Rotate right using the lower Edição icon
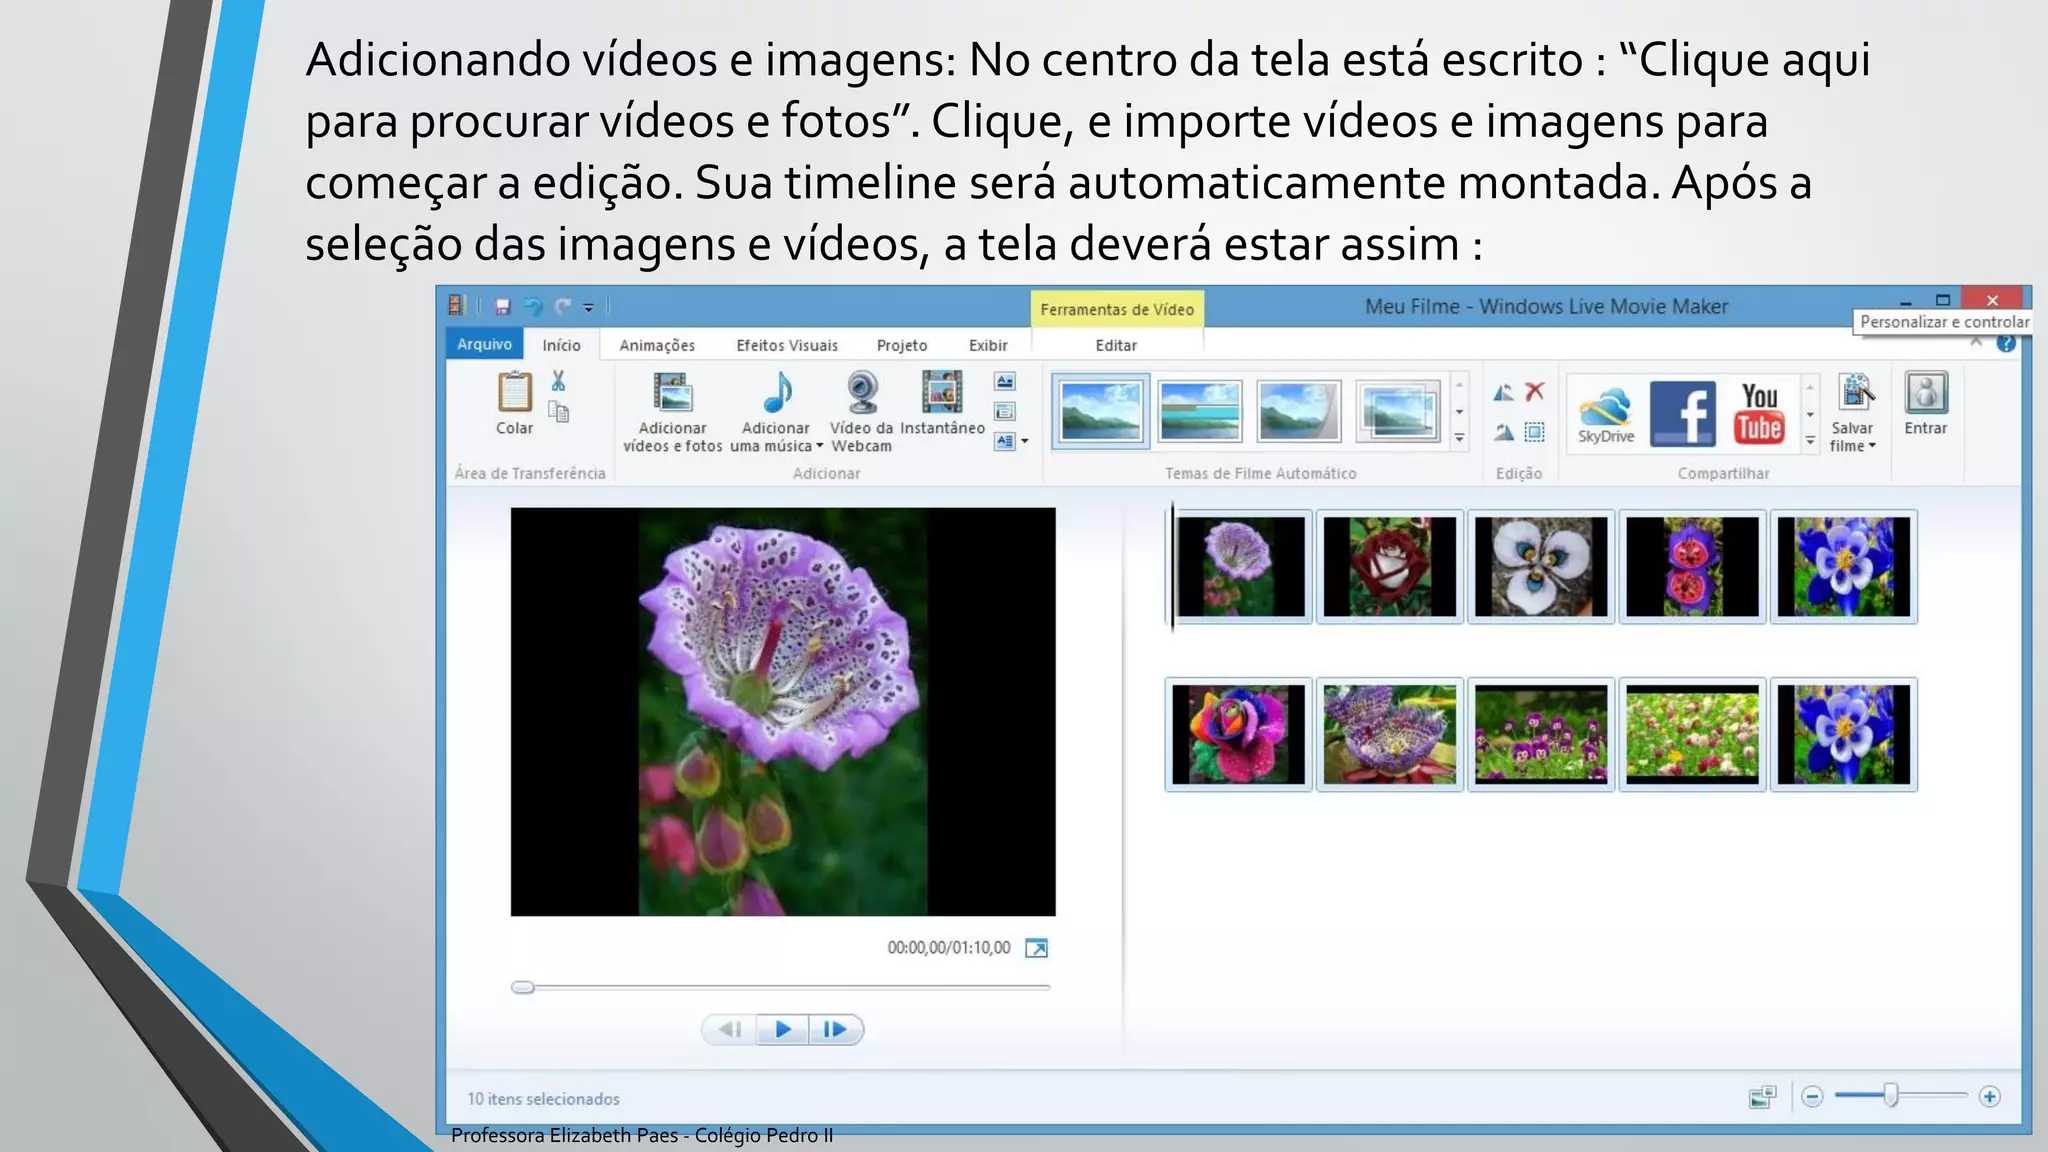The width and height of the screenshot is (2048, 1152). [x=1503, y=432]
